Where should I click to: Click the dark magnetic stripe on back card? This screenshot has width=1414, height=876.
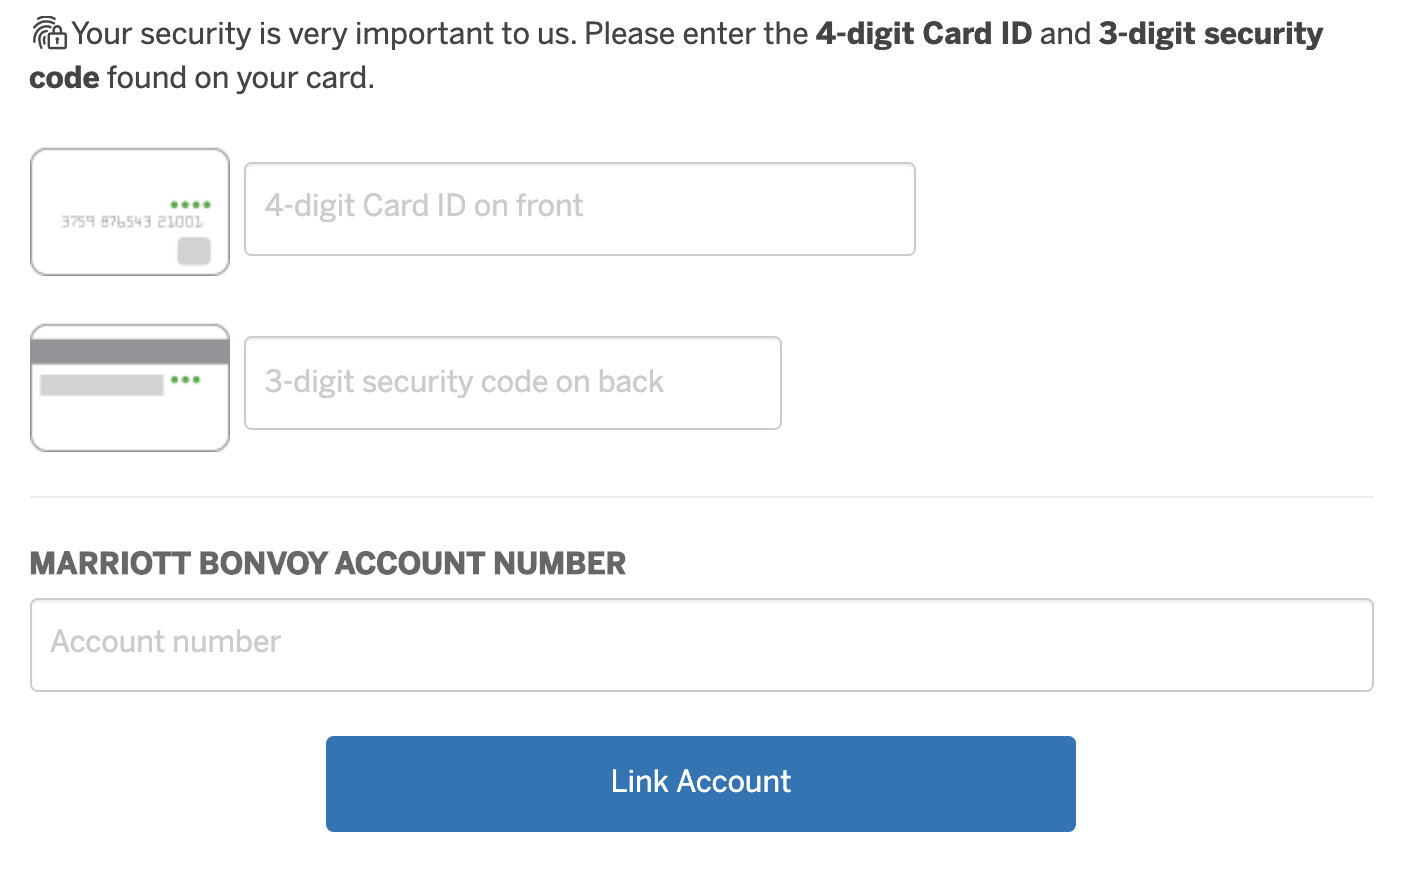click(130, 351)
